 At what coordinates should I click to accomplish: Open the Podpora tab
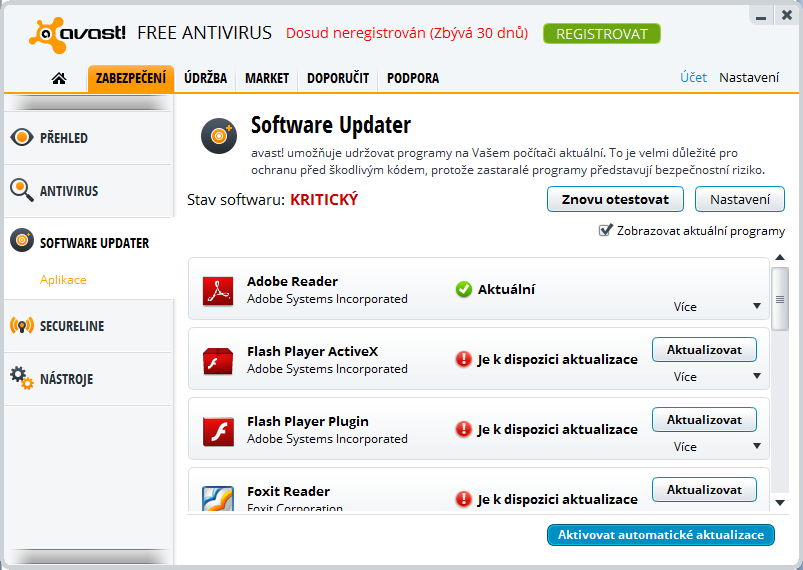pos(413,78)
